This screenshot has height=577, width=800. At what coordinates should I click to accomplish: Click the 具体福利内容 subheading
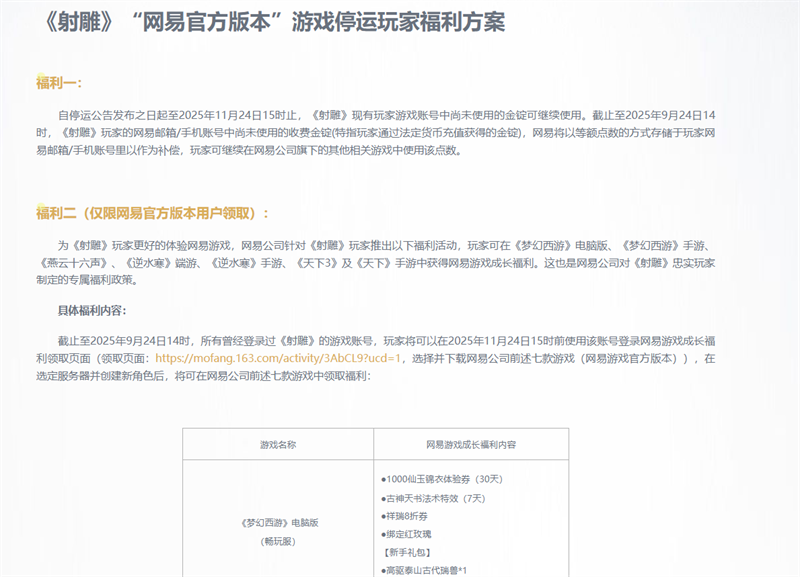(92, 309)
